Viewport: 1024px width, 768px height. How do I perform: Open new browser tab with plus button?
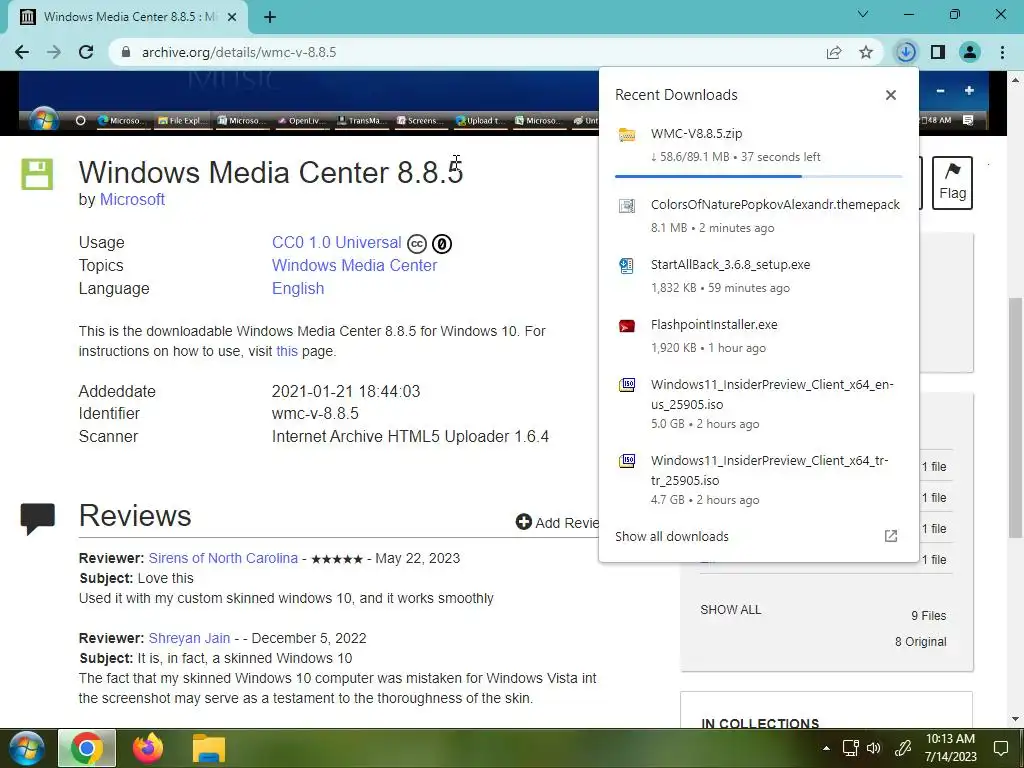click(270, 17)
